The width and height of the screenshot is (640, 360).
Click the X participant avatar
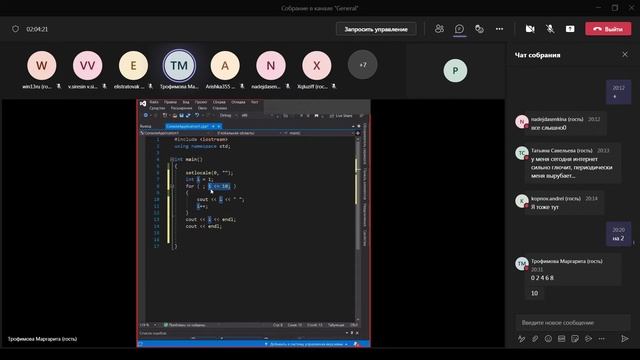point(316,65)
